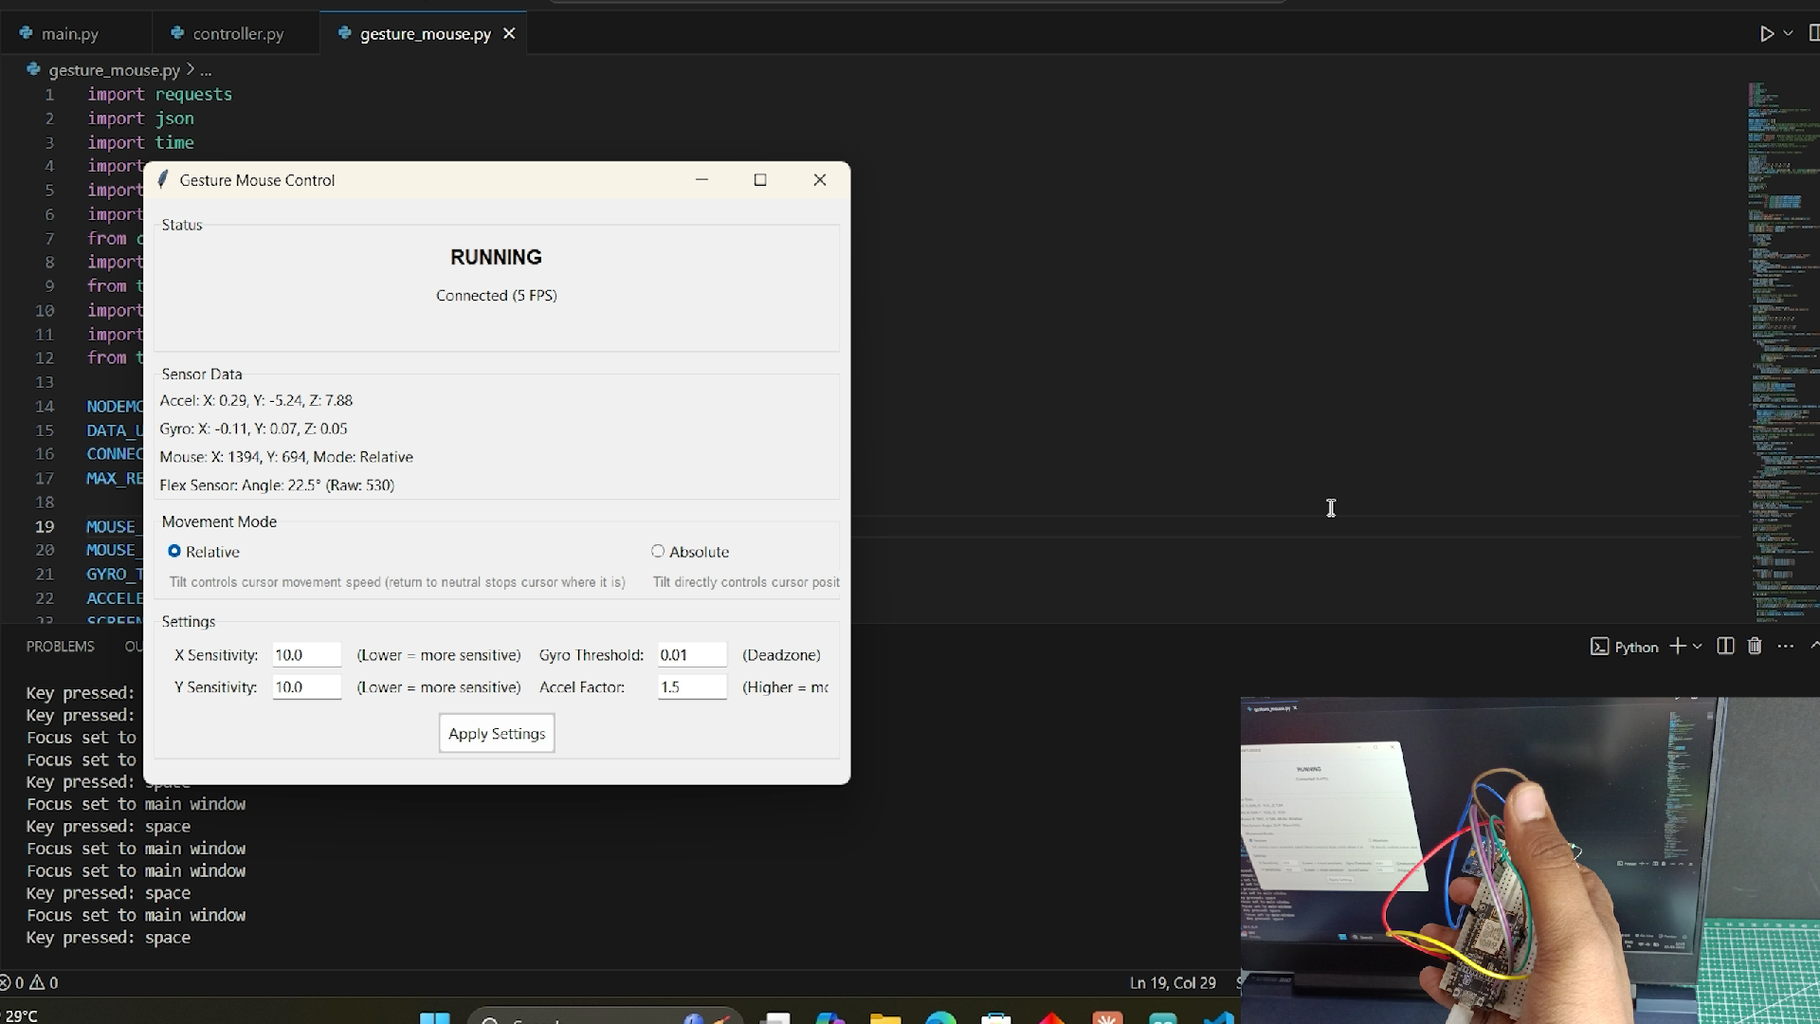The image size is (1820, 1024).
Task: Click the Connected (5 FPS) text
Action: [x=496, y=295]
